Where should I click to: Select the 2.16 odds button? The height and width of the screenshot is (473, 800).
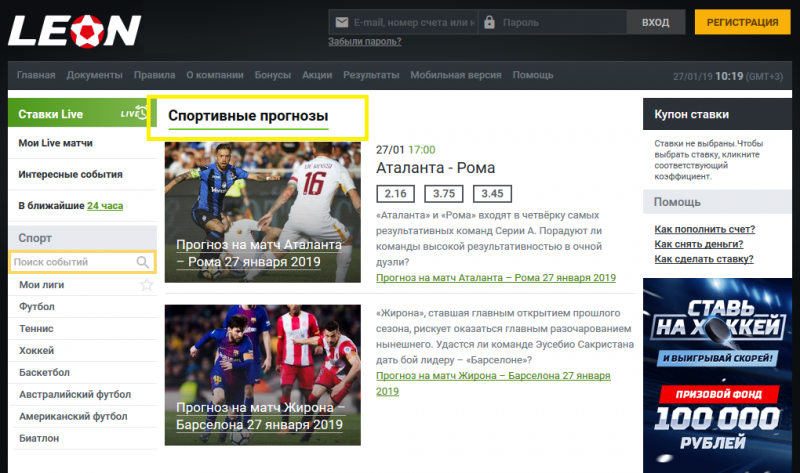click(395, 194)
